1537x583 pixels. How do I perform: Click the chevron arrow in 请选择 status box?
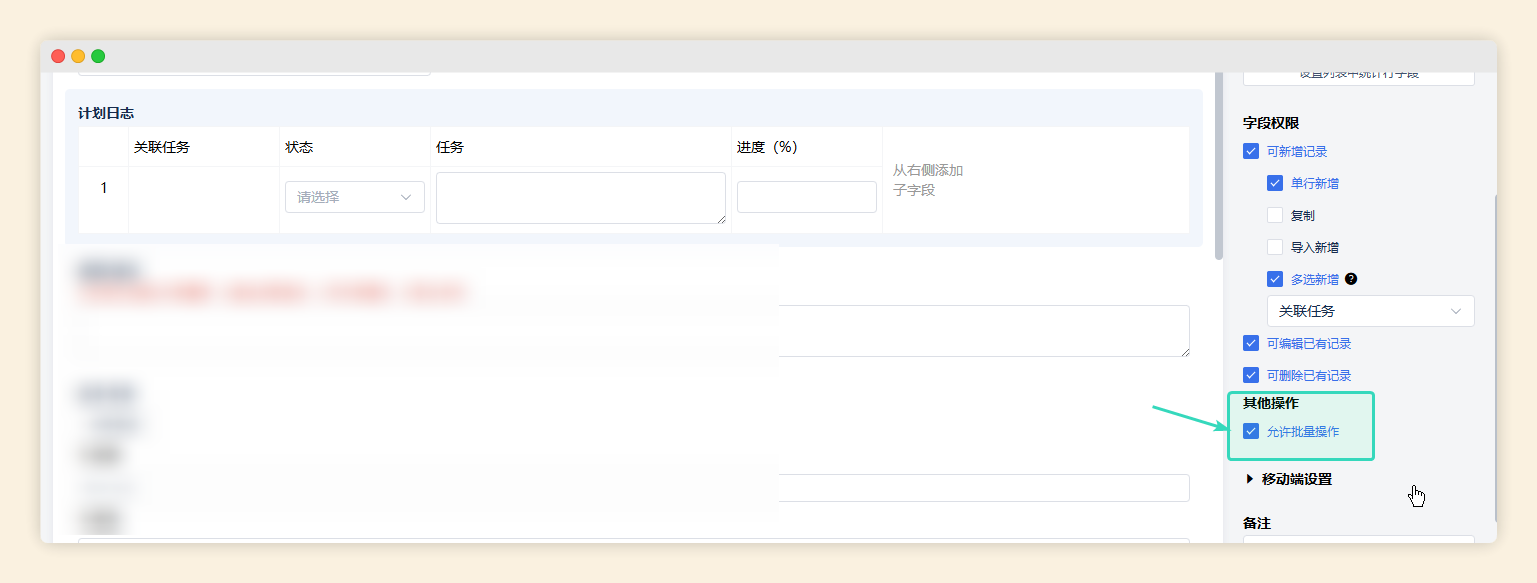[x=406, y=197]
